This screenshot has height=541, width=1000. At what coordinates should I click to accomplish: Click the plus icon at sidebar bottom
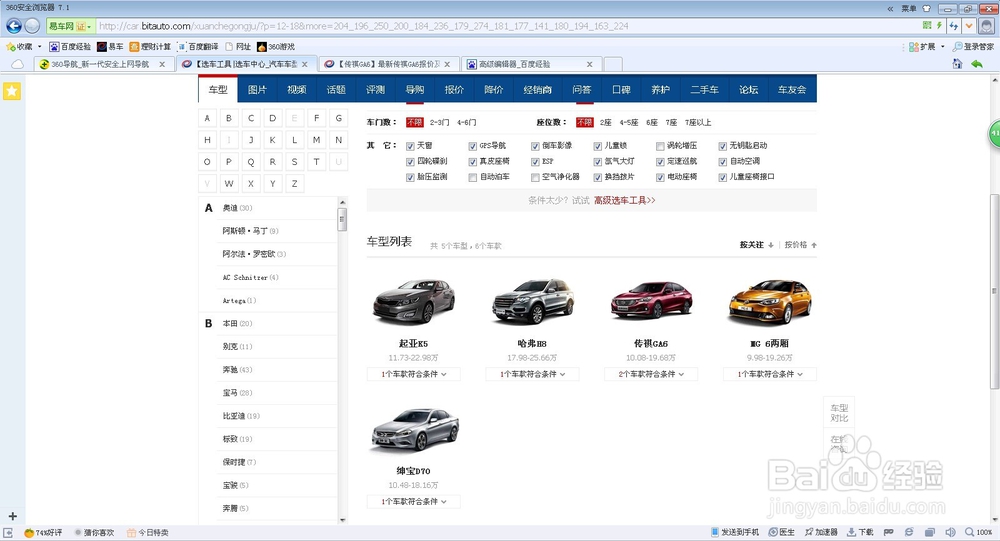(12, 516)
